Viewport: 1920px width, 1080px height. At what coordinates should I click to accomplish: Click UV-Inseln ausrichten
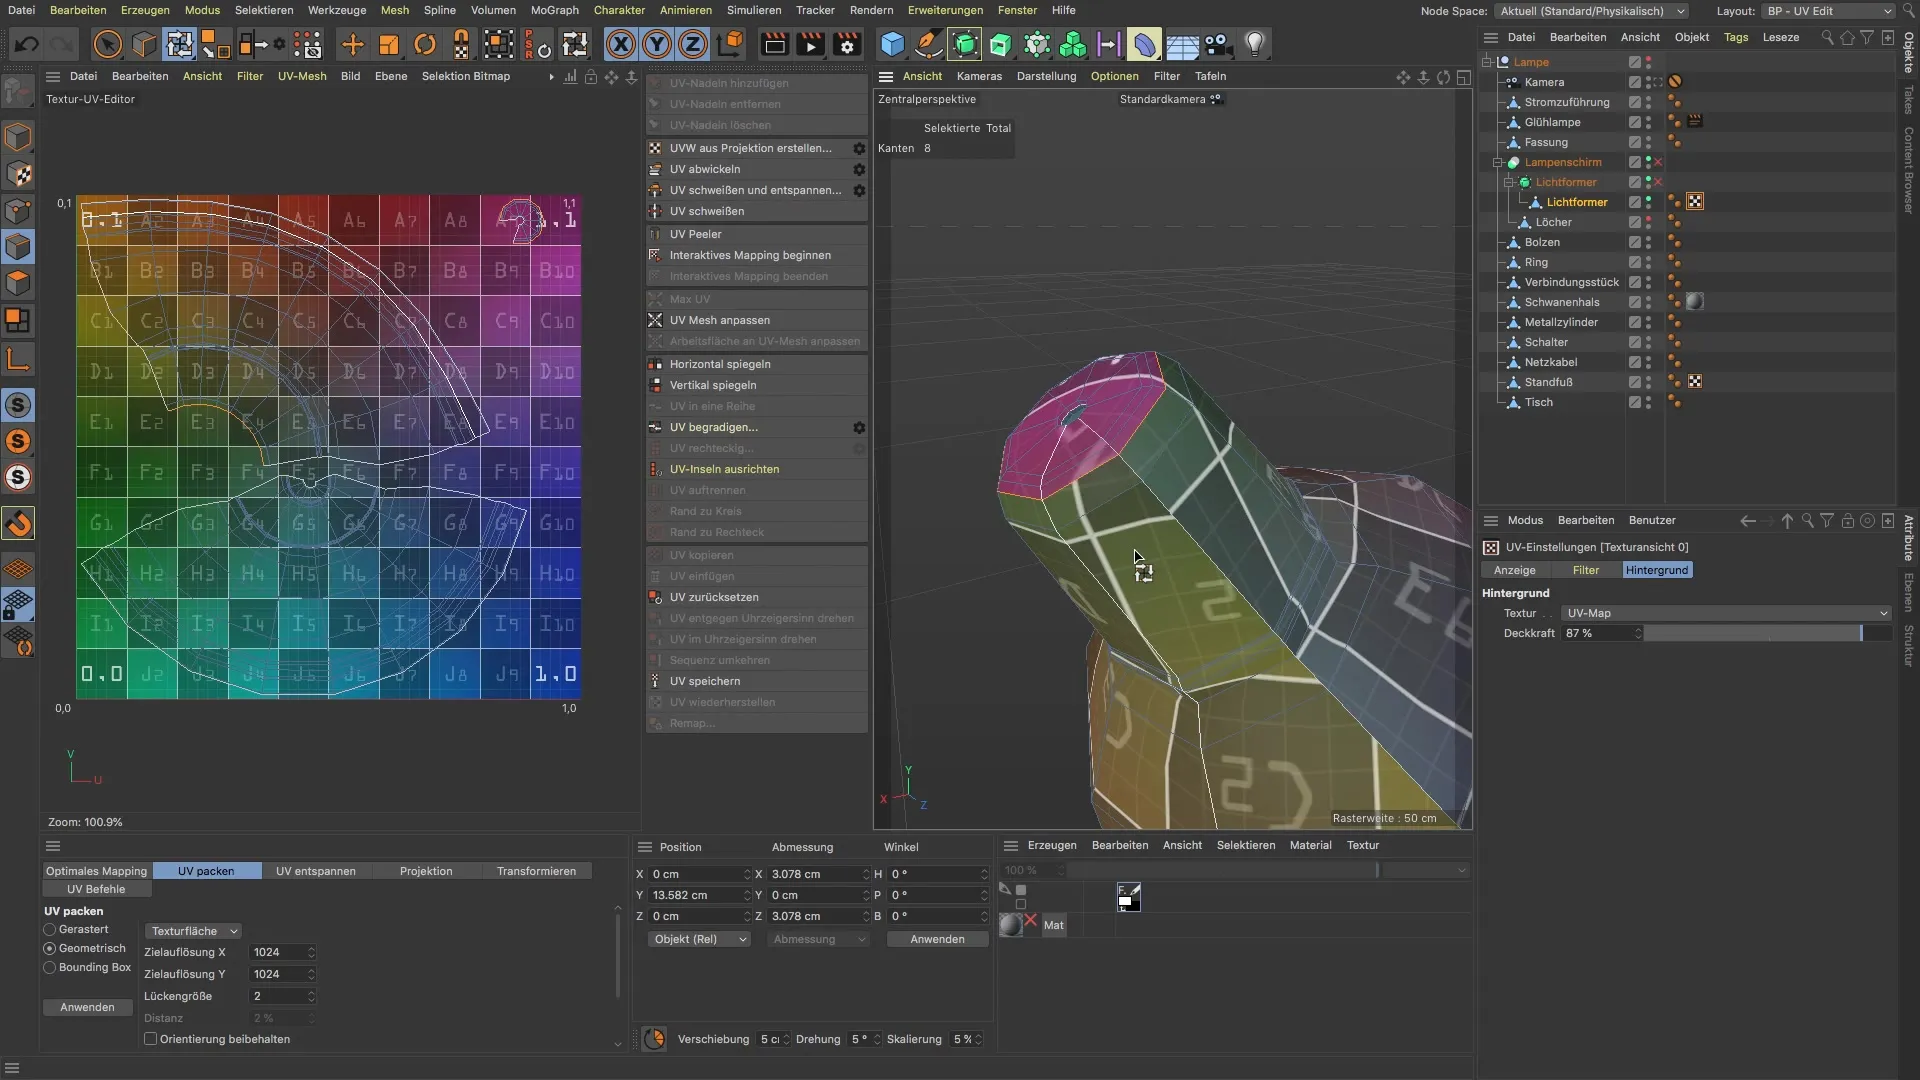[x=757, y=469]
